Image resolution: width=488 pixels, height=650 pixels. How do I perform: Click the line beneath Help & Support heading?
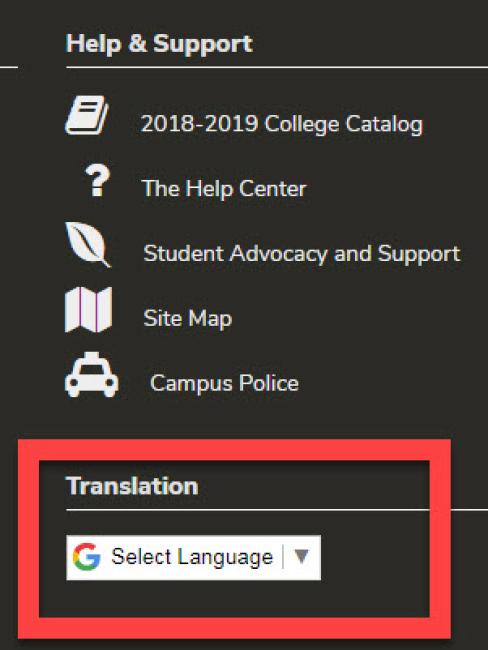click(x=277, y=67)
